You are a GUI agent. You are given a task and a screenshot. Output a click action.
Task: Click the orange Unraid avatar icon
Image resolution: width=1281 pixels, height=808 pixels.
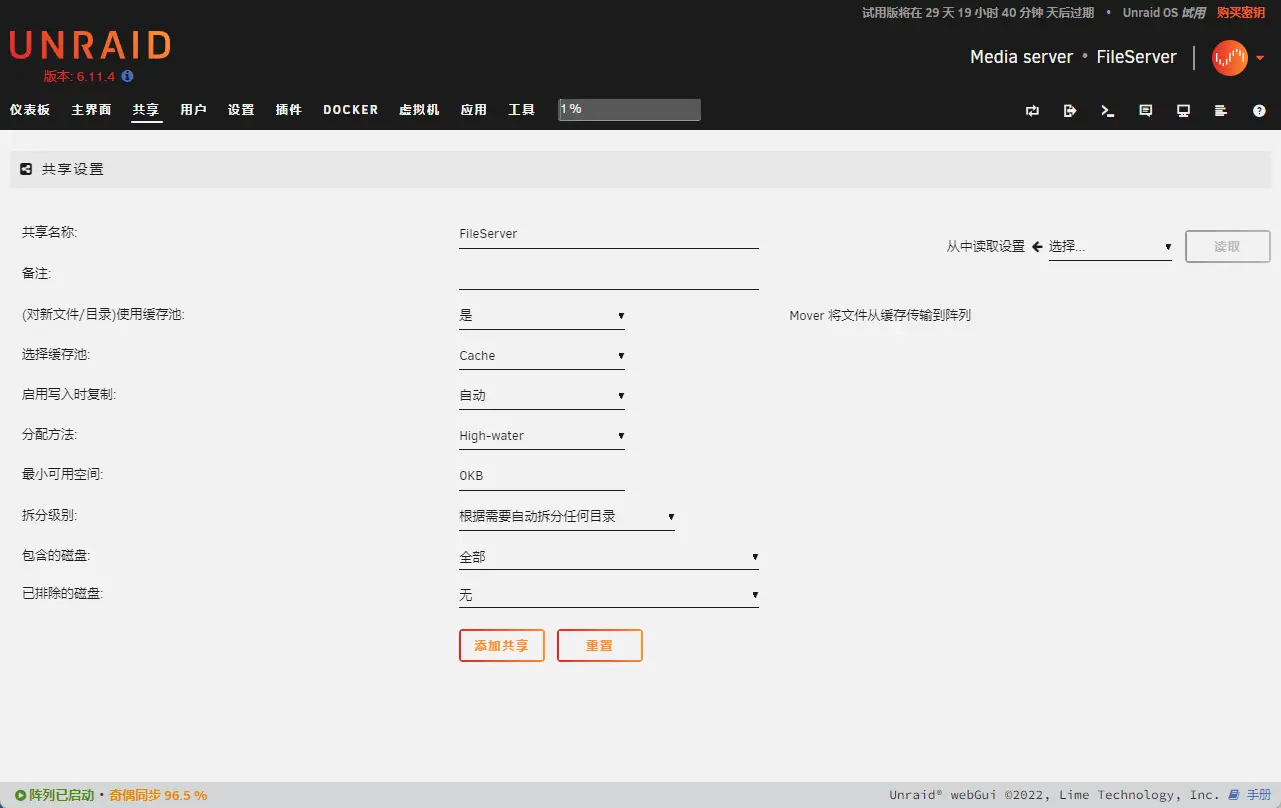(1229, 58)
